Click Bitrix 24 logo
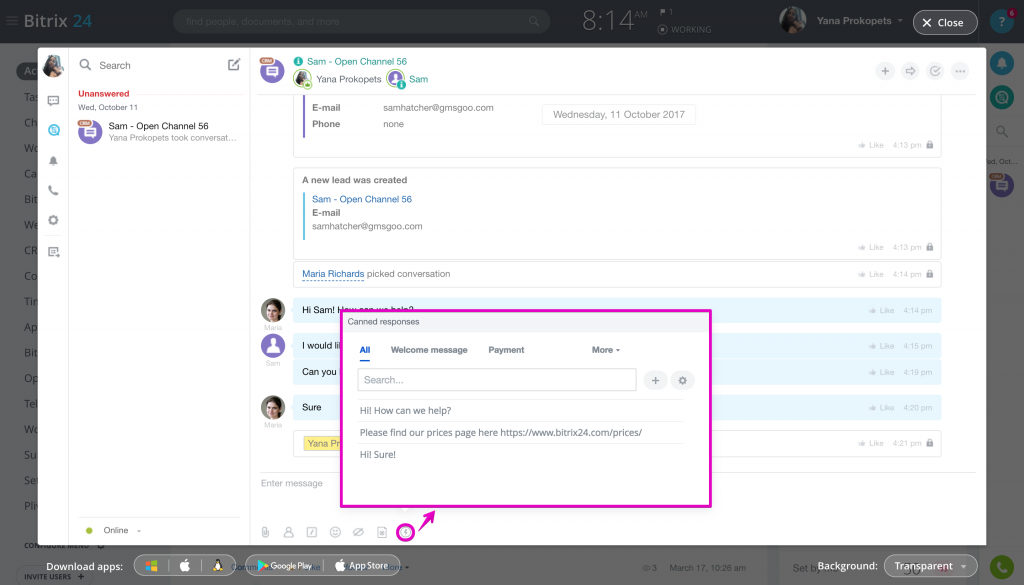The height and width of the screenshot is (585, 1024). 57,21
